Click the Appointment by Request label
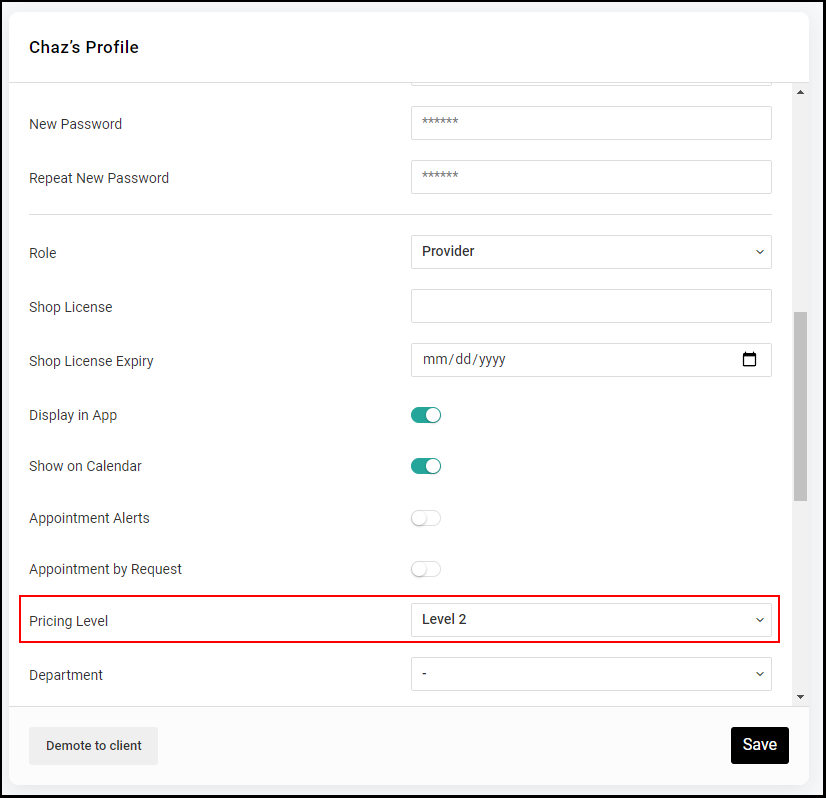826x798 pixels. pos(105,569)
